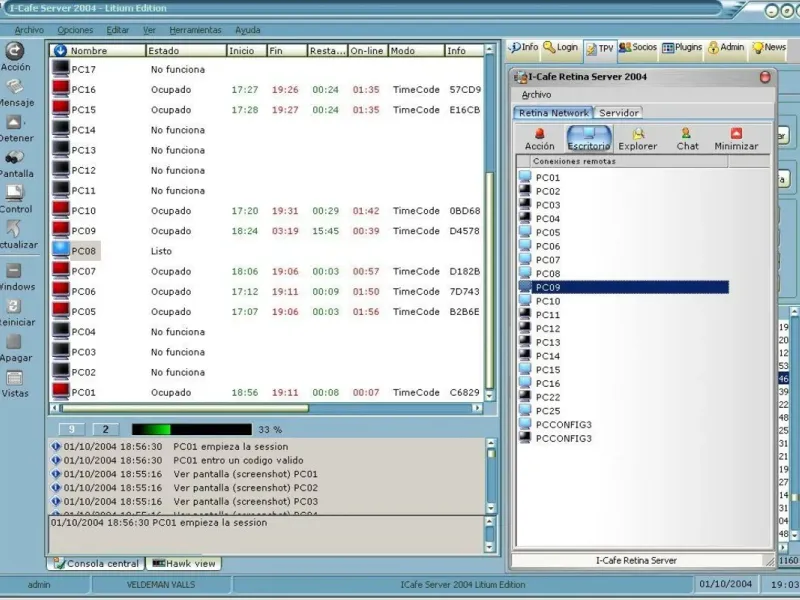Screen dimensions: 800x600
Task: Click the event log's scroll up arrow
Action: coord(490,443)
